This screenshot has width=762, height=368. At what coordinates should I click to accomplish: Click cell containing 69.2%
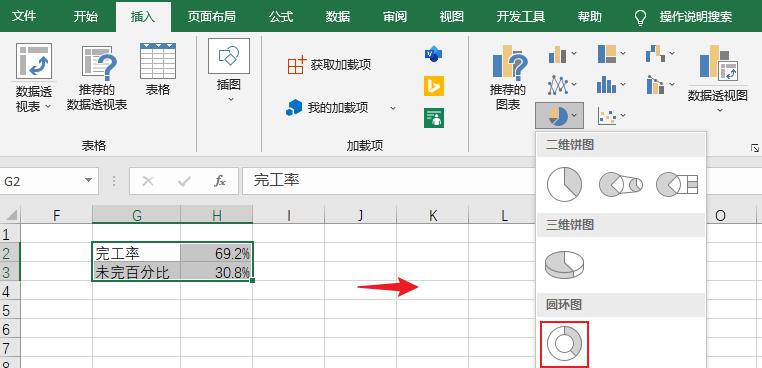(x=217, y=253)
